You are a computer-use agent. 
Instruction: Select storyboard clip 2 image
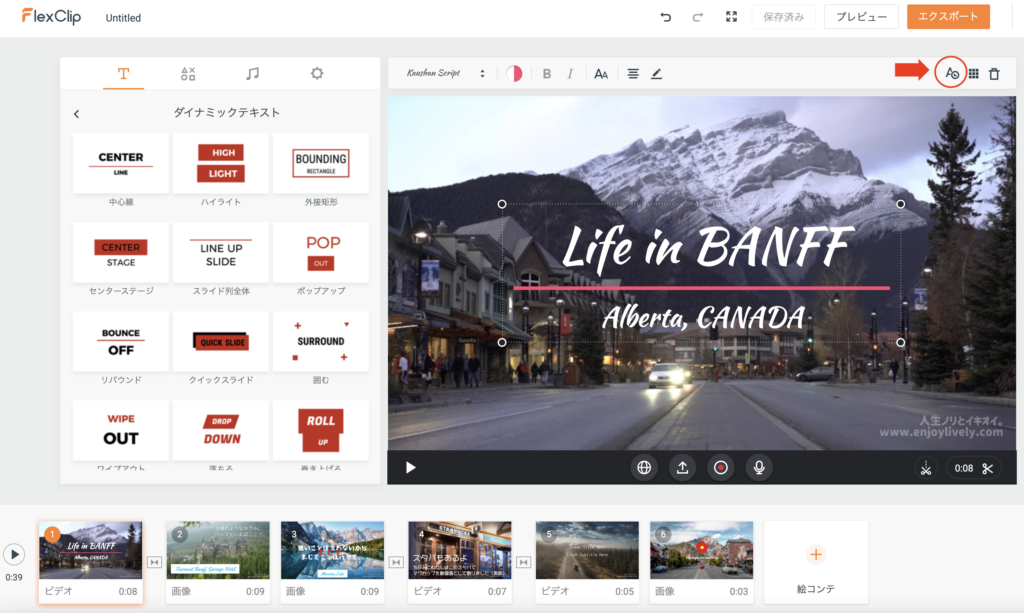tap(217, 562)
